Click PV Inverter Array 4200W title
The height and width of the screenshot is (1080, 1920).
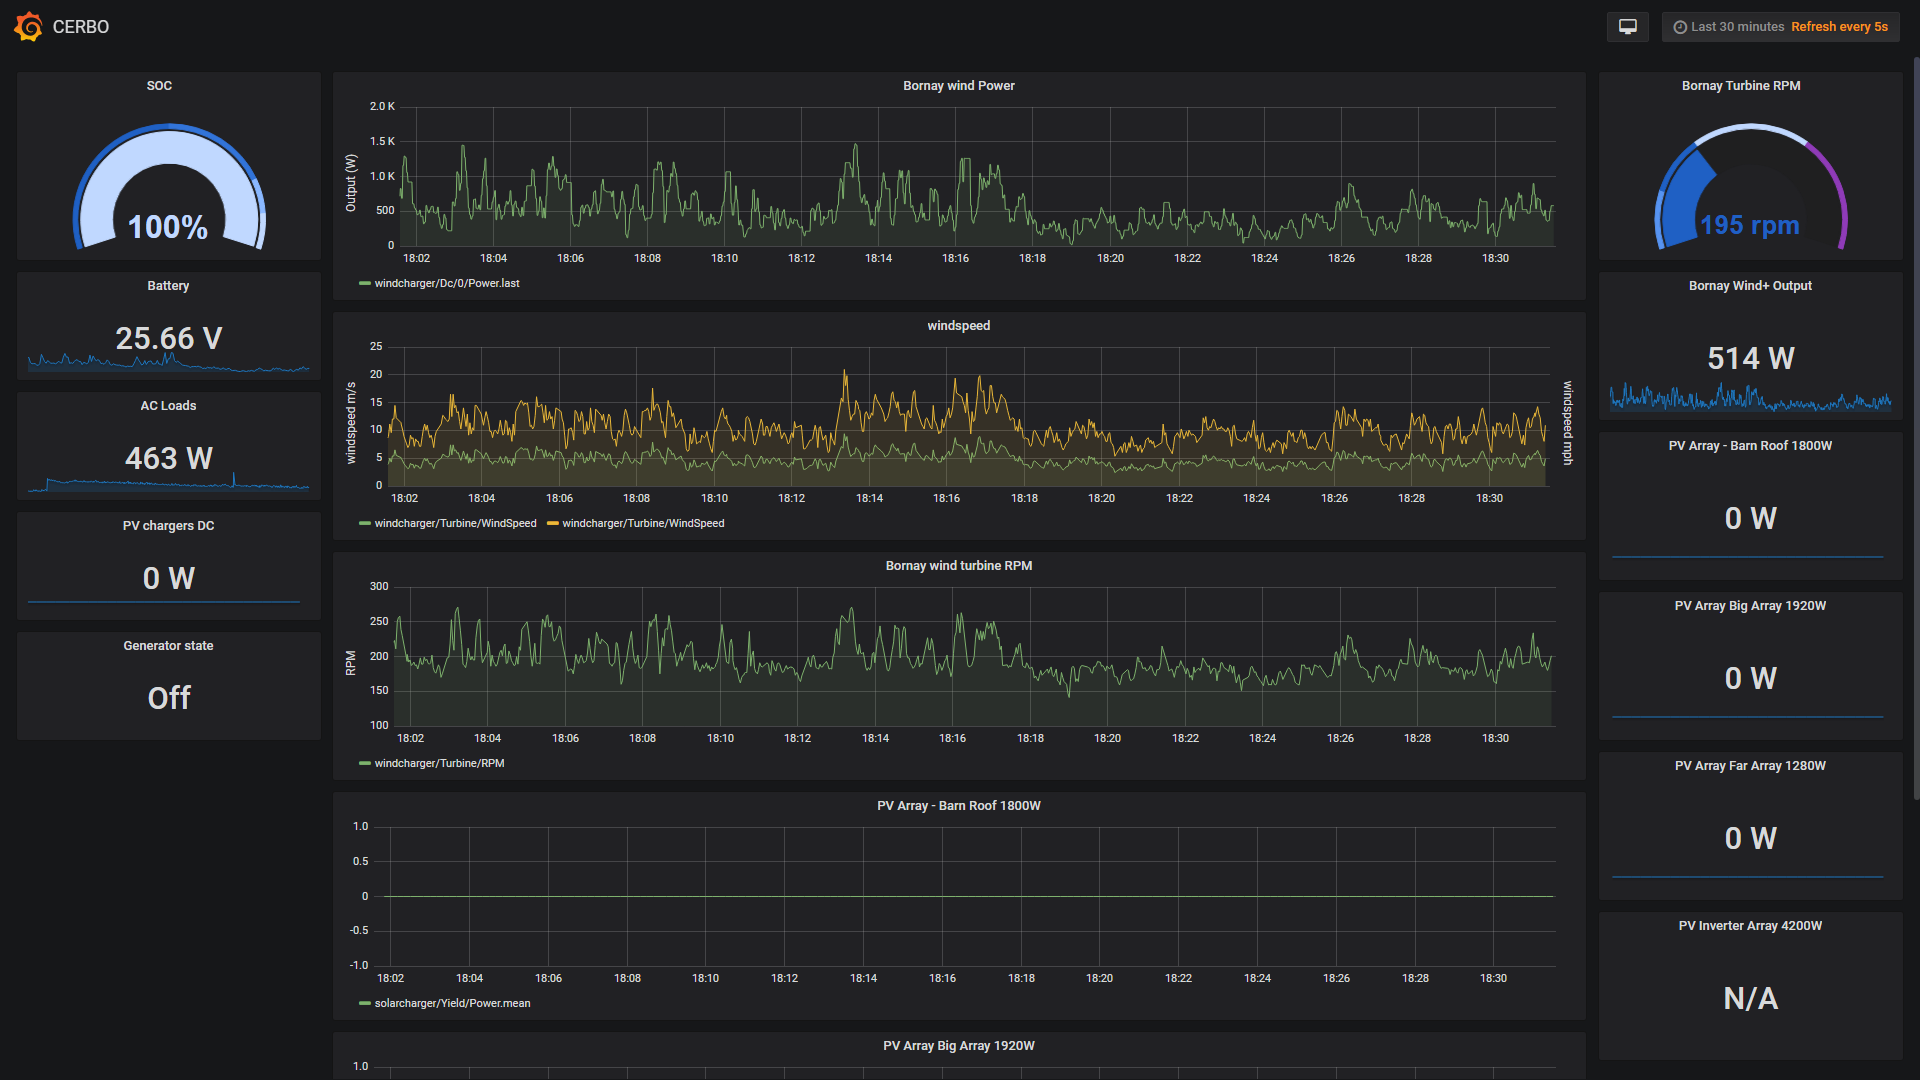tap(1750, 926)
